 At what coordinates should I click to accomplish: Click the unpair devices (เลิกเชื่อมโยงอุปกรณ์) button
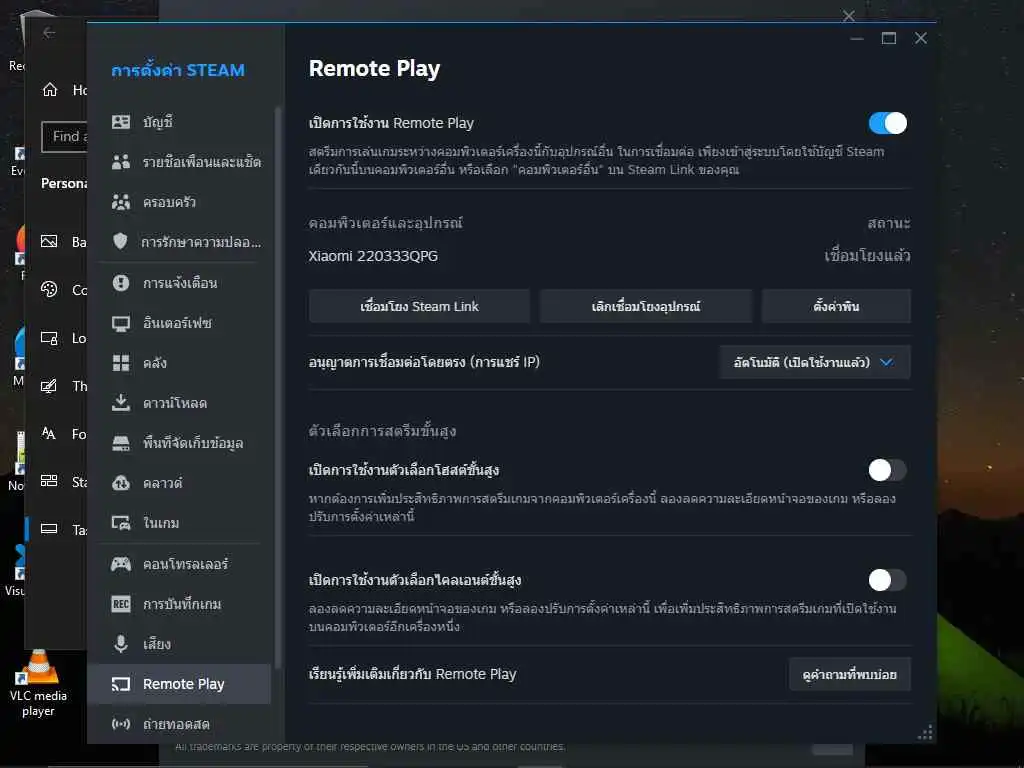click(x=646, y=306)
